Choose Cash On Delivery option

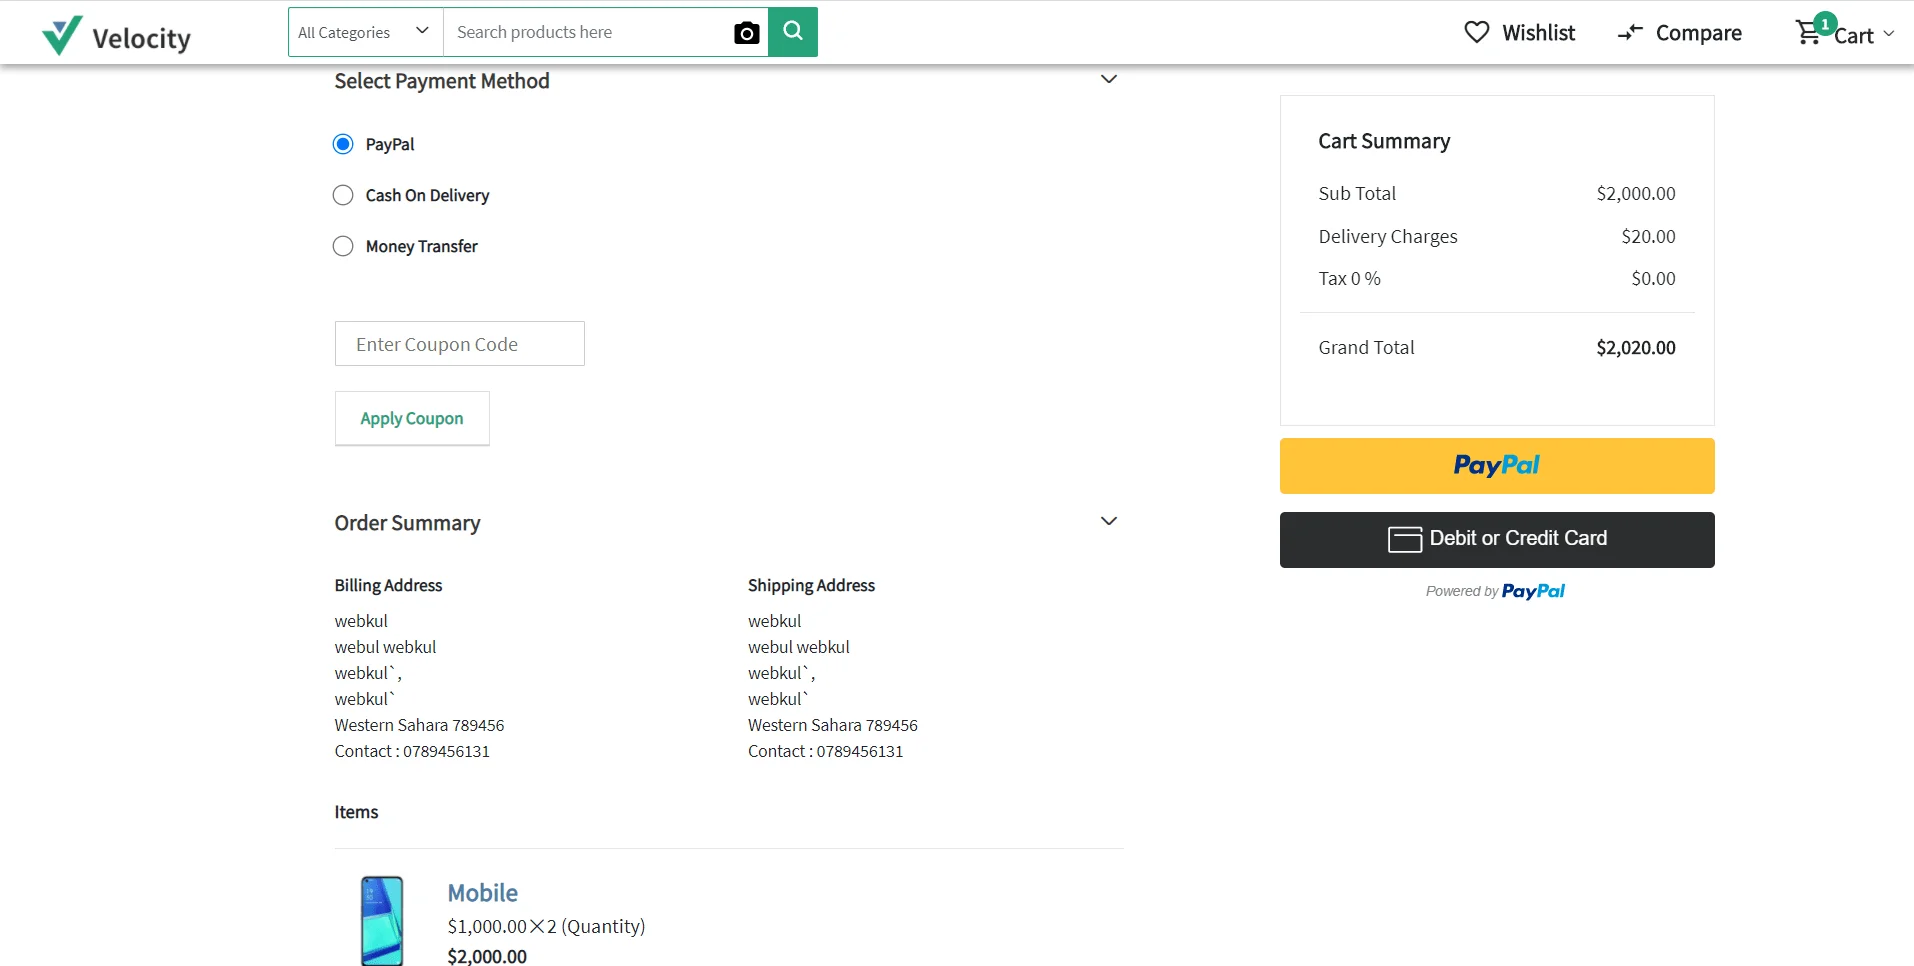(343, 195)
